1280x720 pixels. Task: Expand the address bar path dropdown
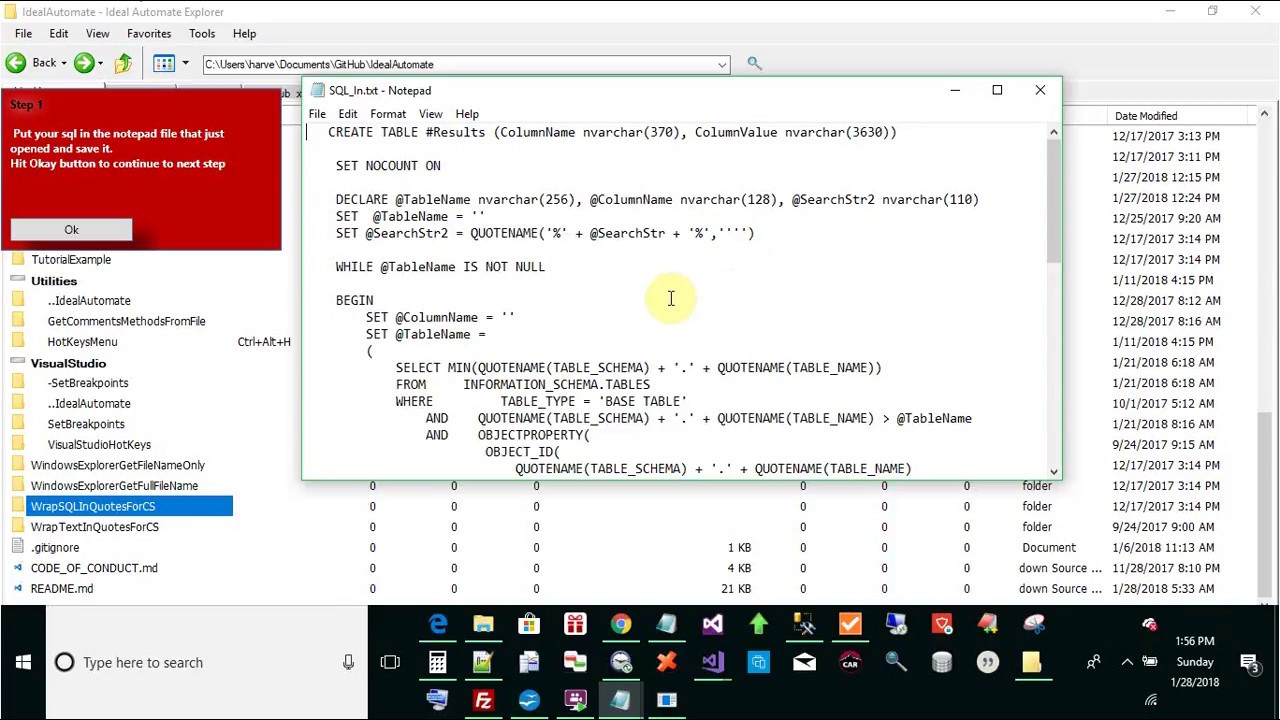click(721, 65)
